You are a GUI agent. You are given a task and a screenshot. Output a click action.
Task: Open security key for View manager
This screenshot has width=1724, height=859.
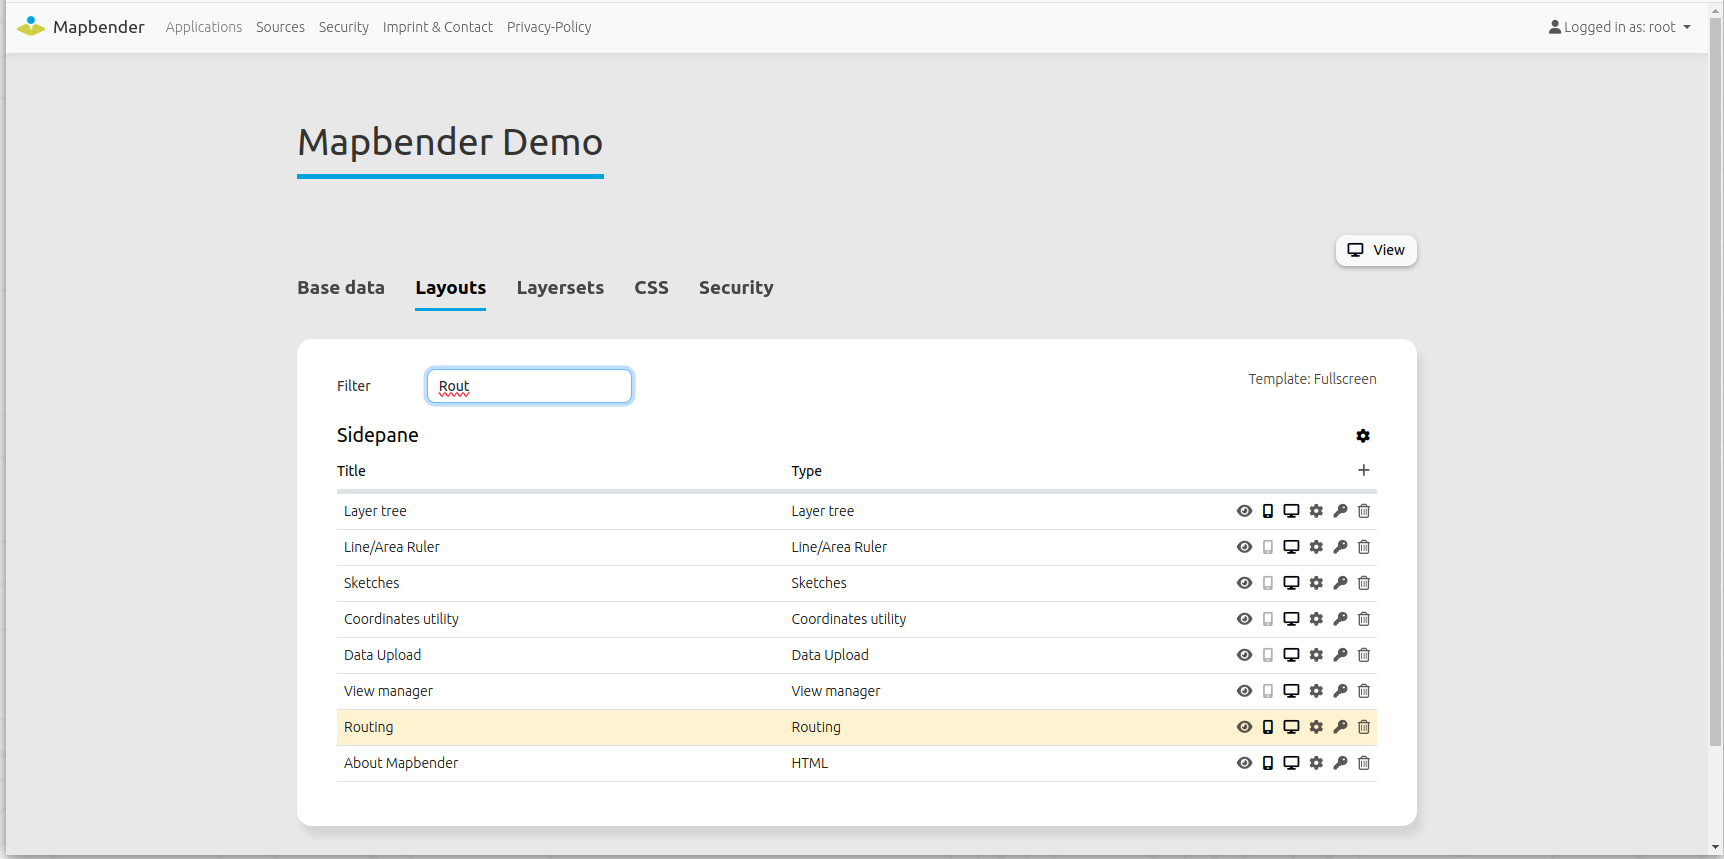1340,691
